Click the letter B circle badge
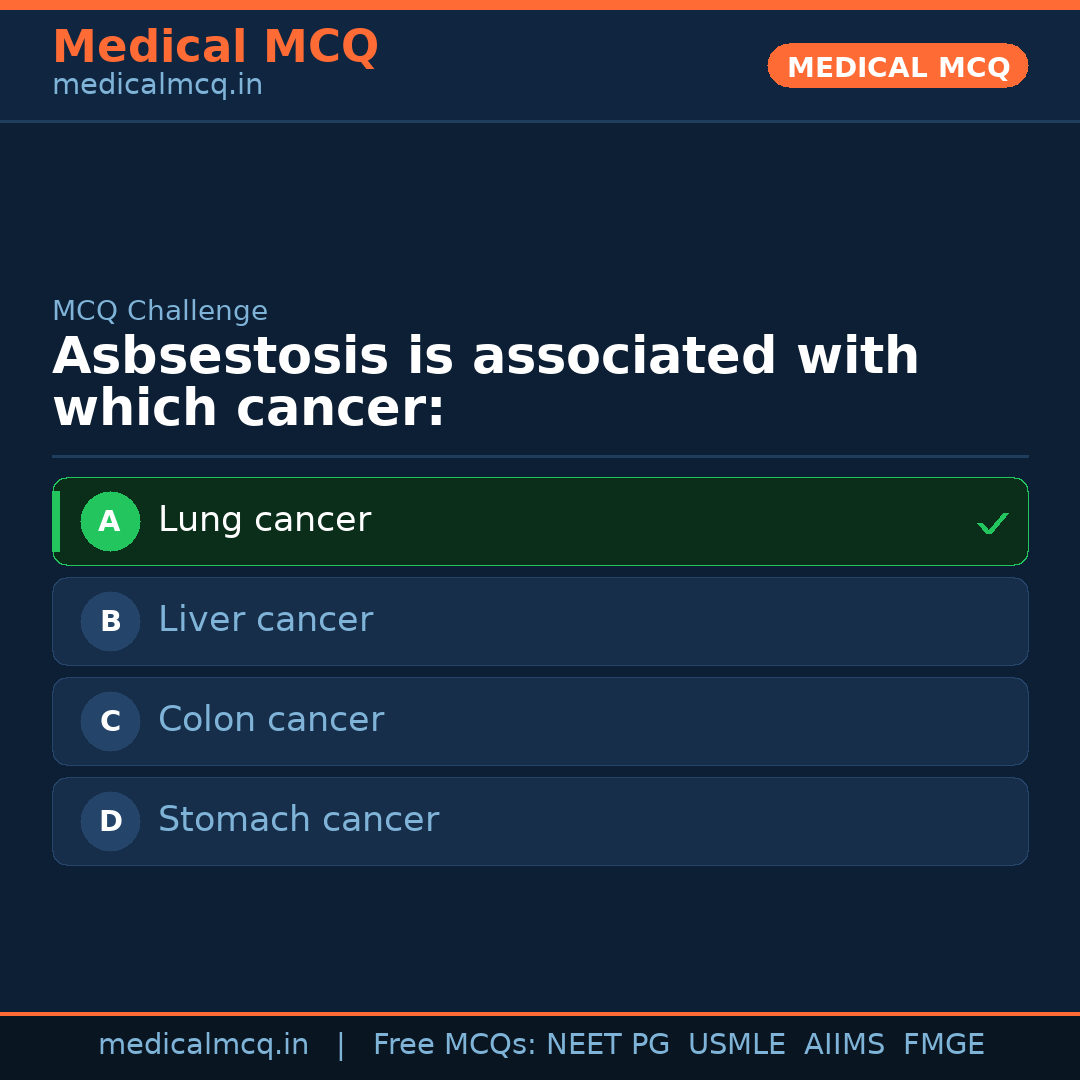This screenshot has height=1080, width=1080. pyautogui.click(x=110, y=621)
